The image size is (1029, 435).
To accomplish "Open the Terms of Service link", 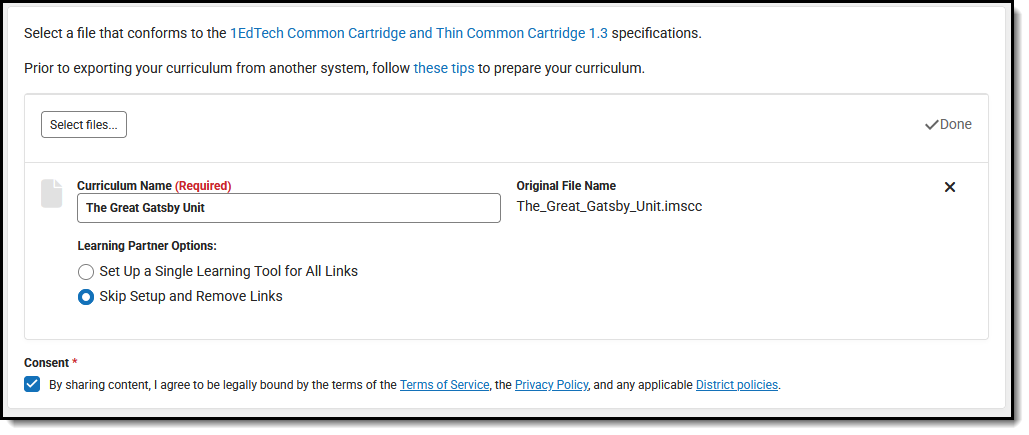I will coord(444,385).
